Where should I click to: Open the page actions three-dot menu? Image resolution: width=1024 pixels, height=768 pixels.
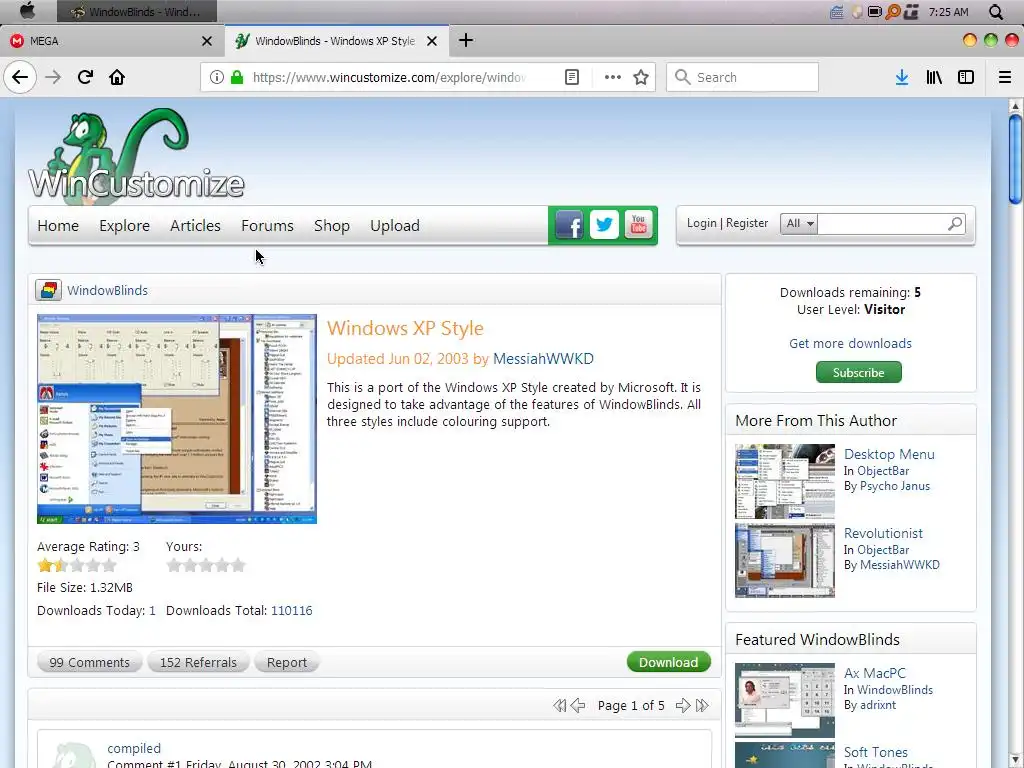pos(613,77)
